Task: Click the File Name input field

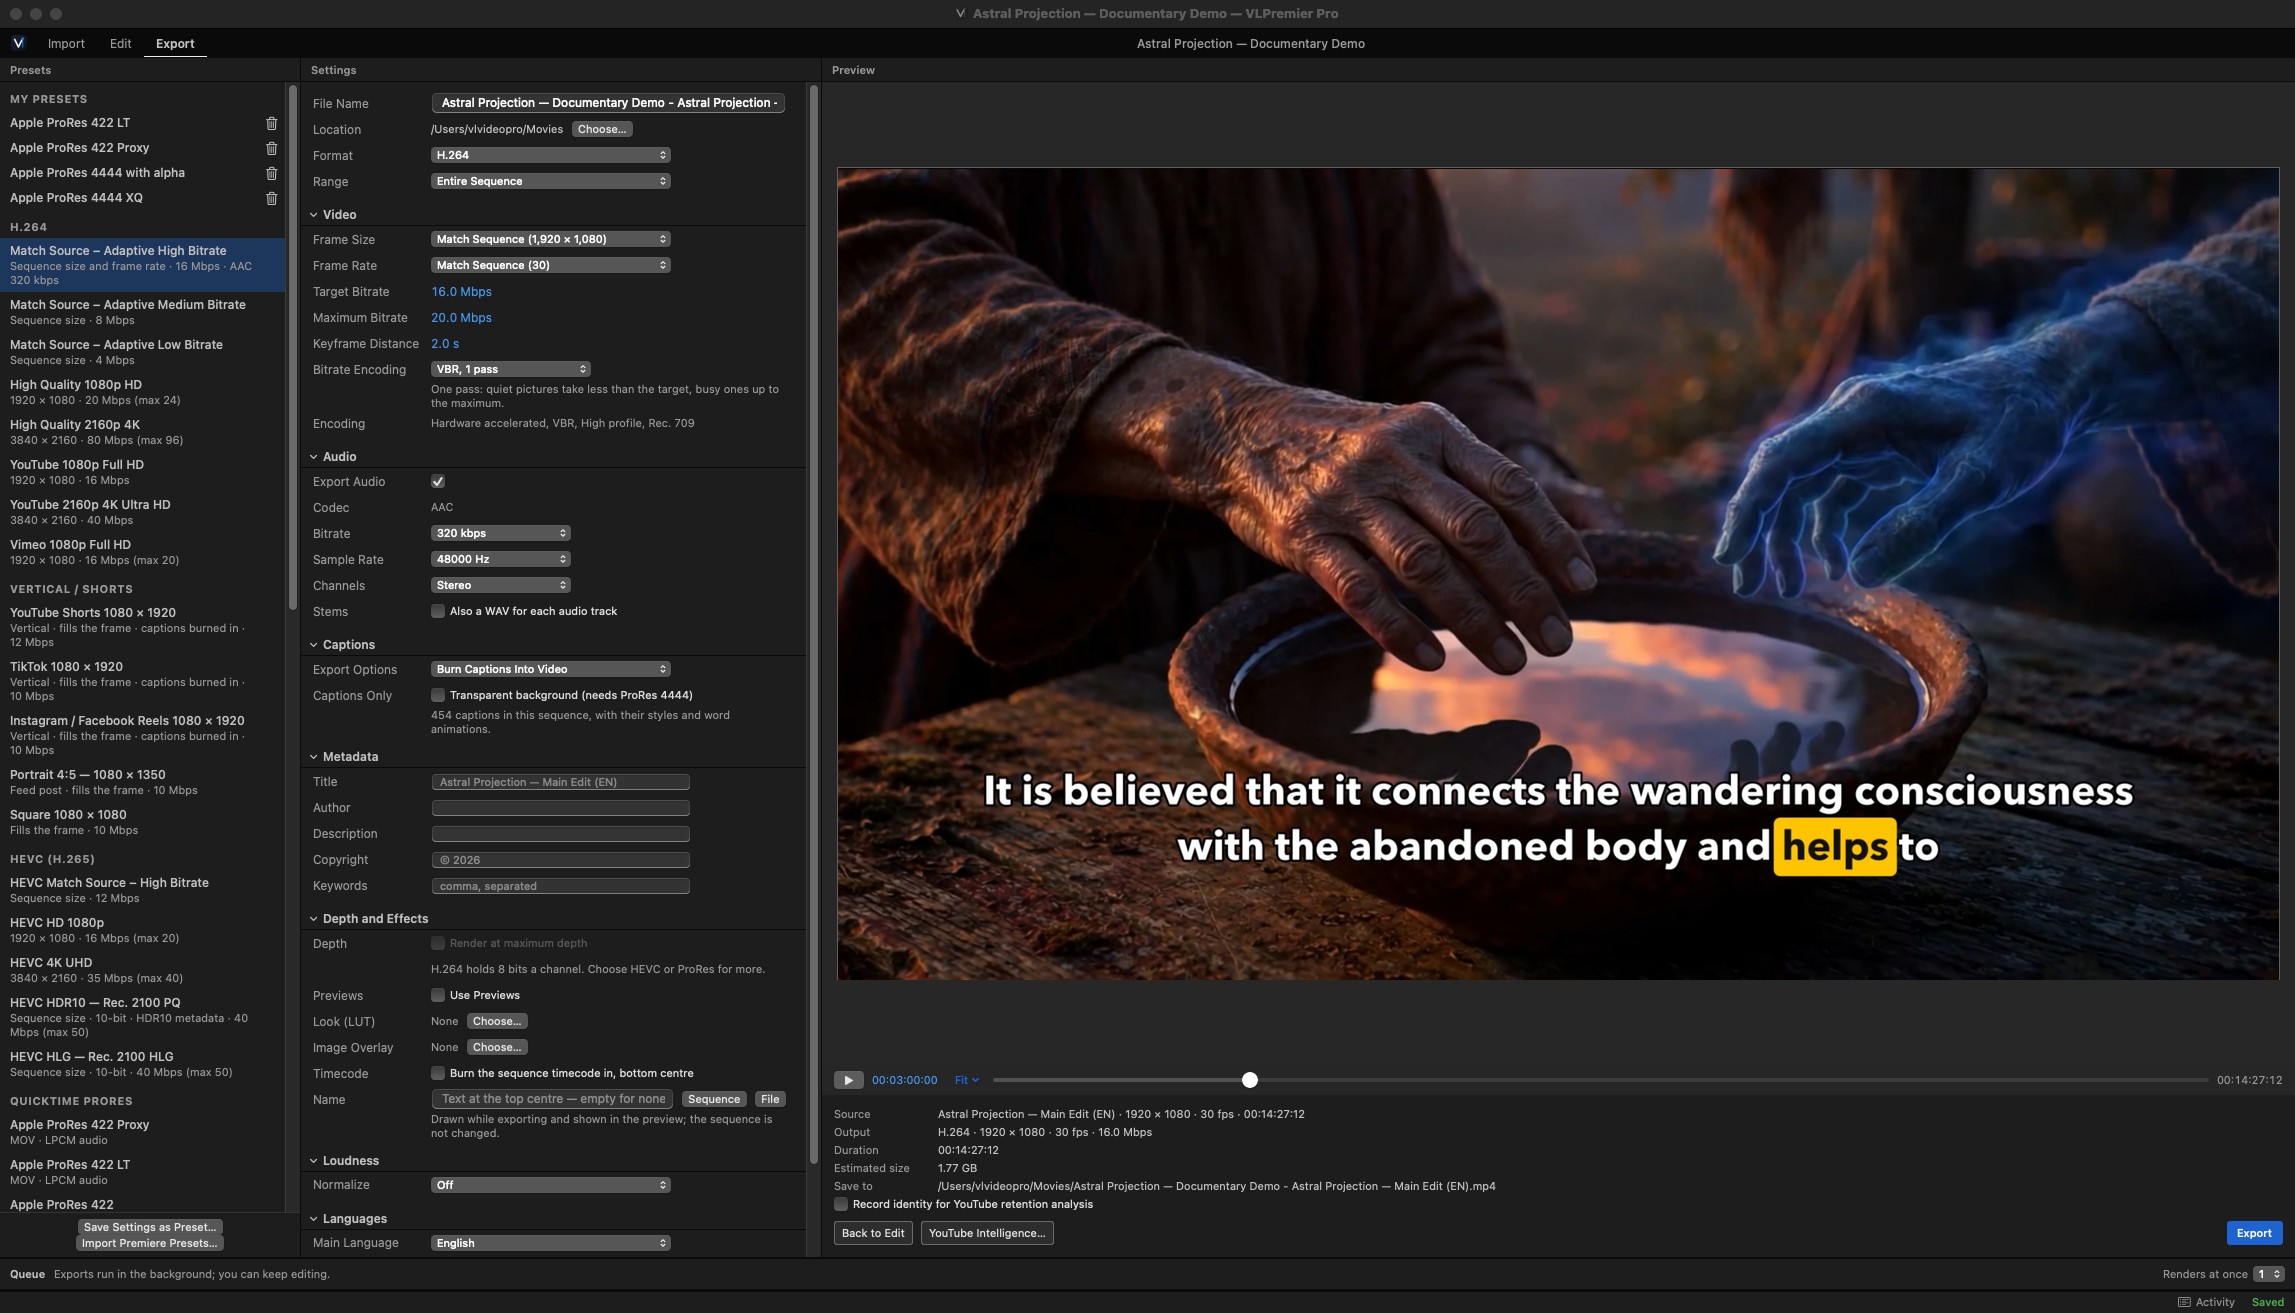Action: [x=608, y=103]
